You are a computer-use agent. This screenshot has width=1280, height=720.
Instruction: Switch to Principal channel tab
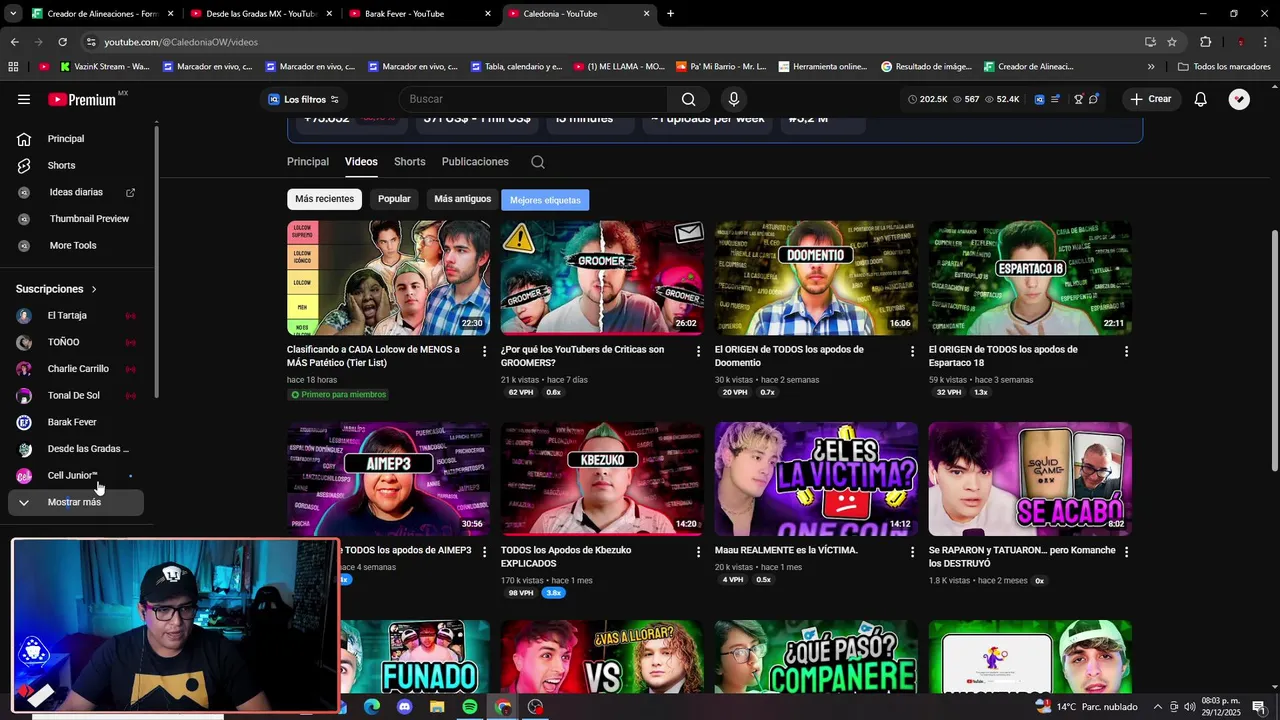pyautogui.click(x=308, y=162)
